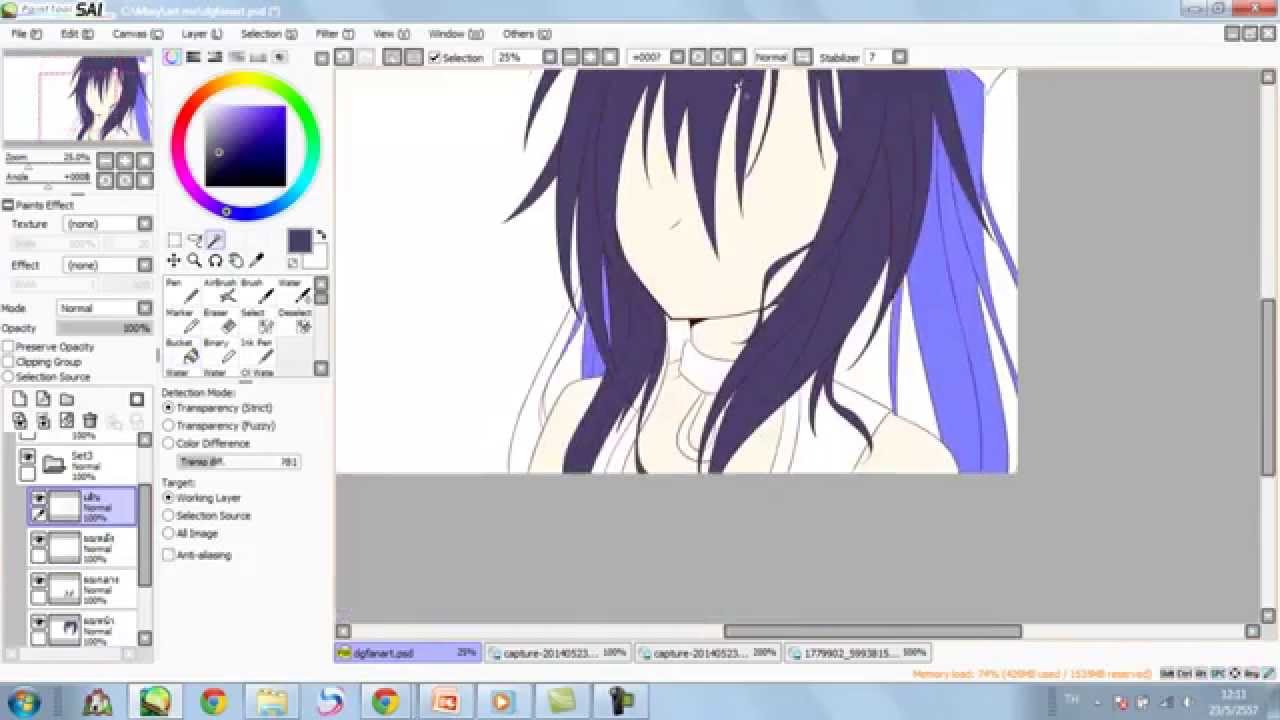Adjust the layer Opacity slider
This screenshot has height=720, width=1280.
104,328
